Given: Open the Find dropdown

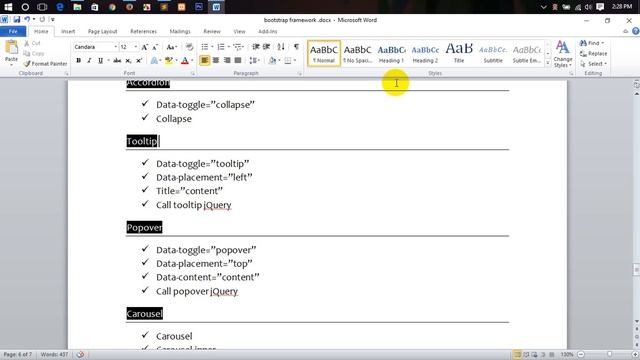Looking at the screenshot, I should pos(602,43).
